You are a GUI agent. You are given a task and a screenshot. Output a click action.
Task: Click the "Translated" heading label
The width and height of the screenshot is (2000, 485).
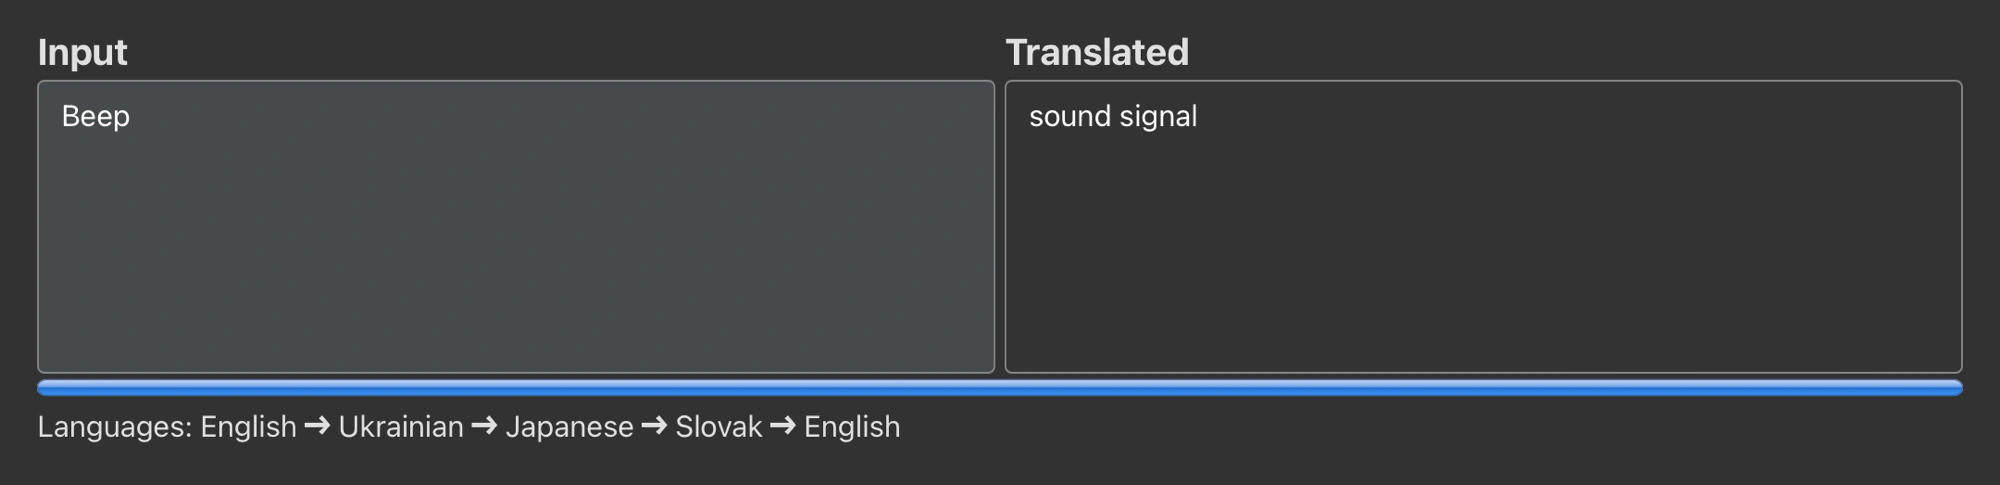point(1096,52)
